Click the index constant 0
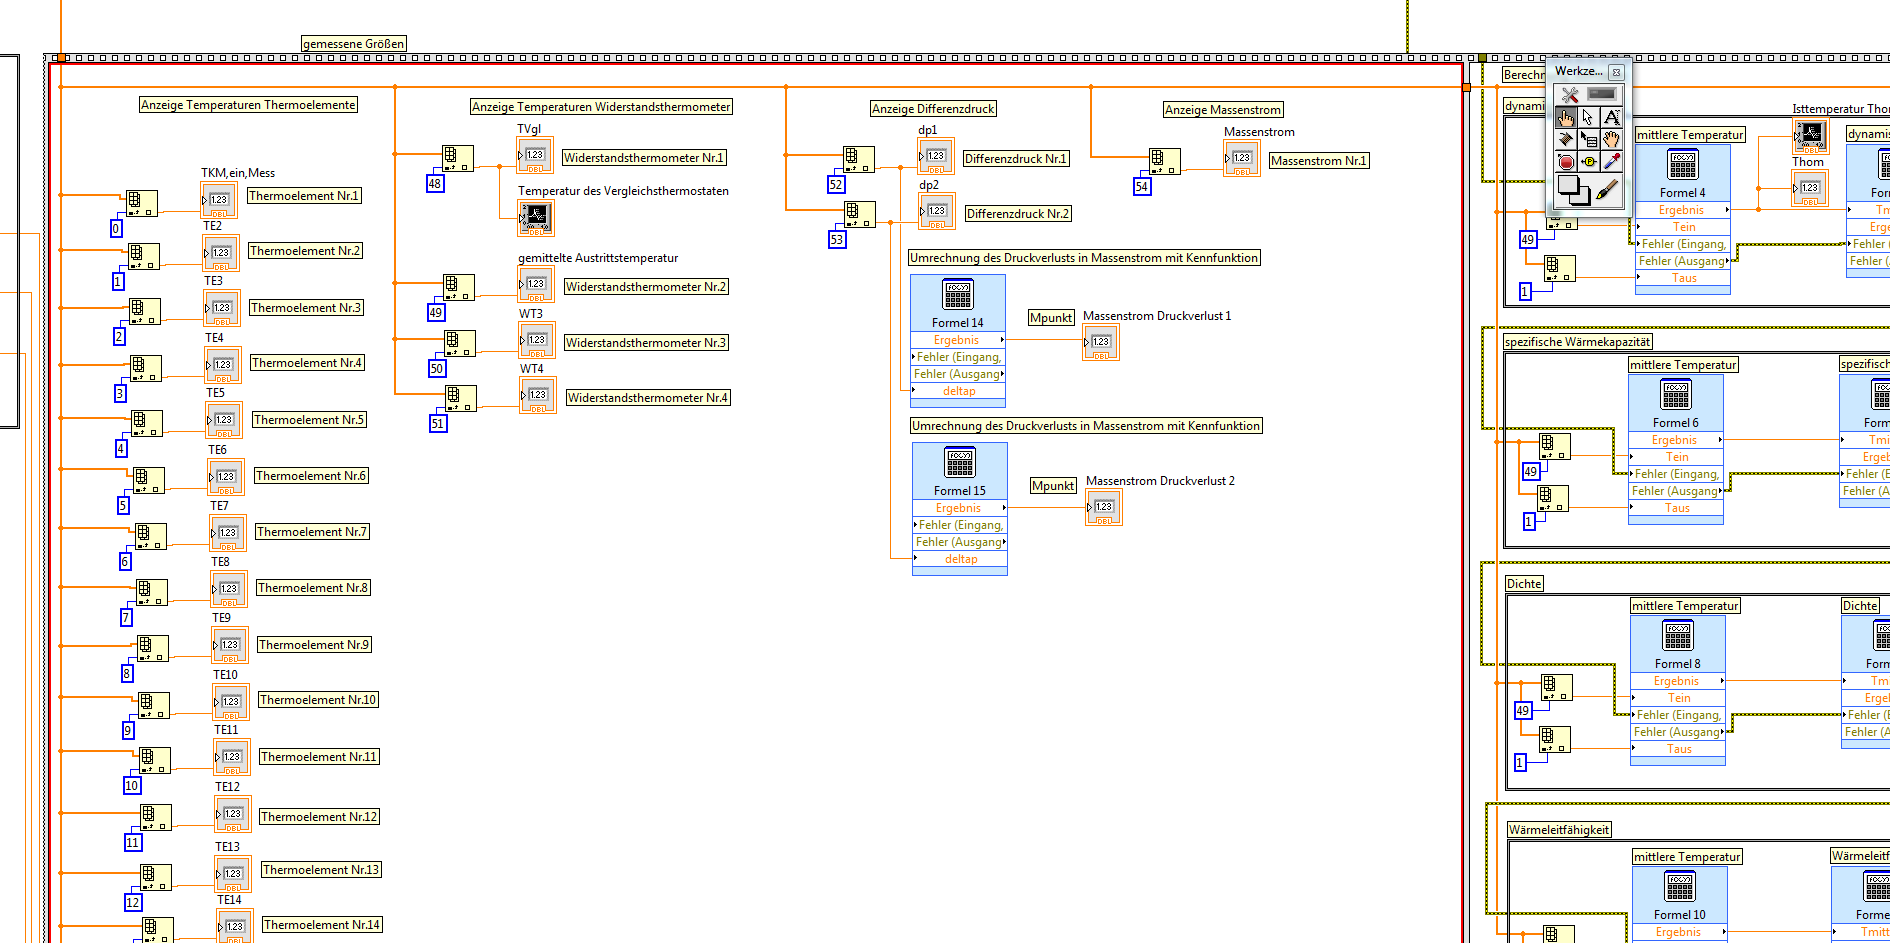The width and height of the screenshot is (1890, 943). [x=116, y=229]
